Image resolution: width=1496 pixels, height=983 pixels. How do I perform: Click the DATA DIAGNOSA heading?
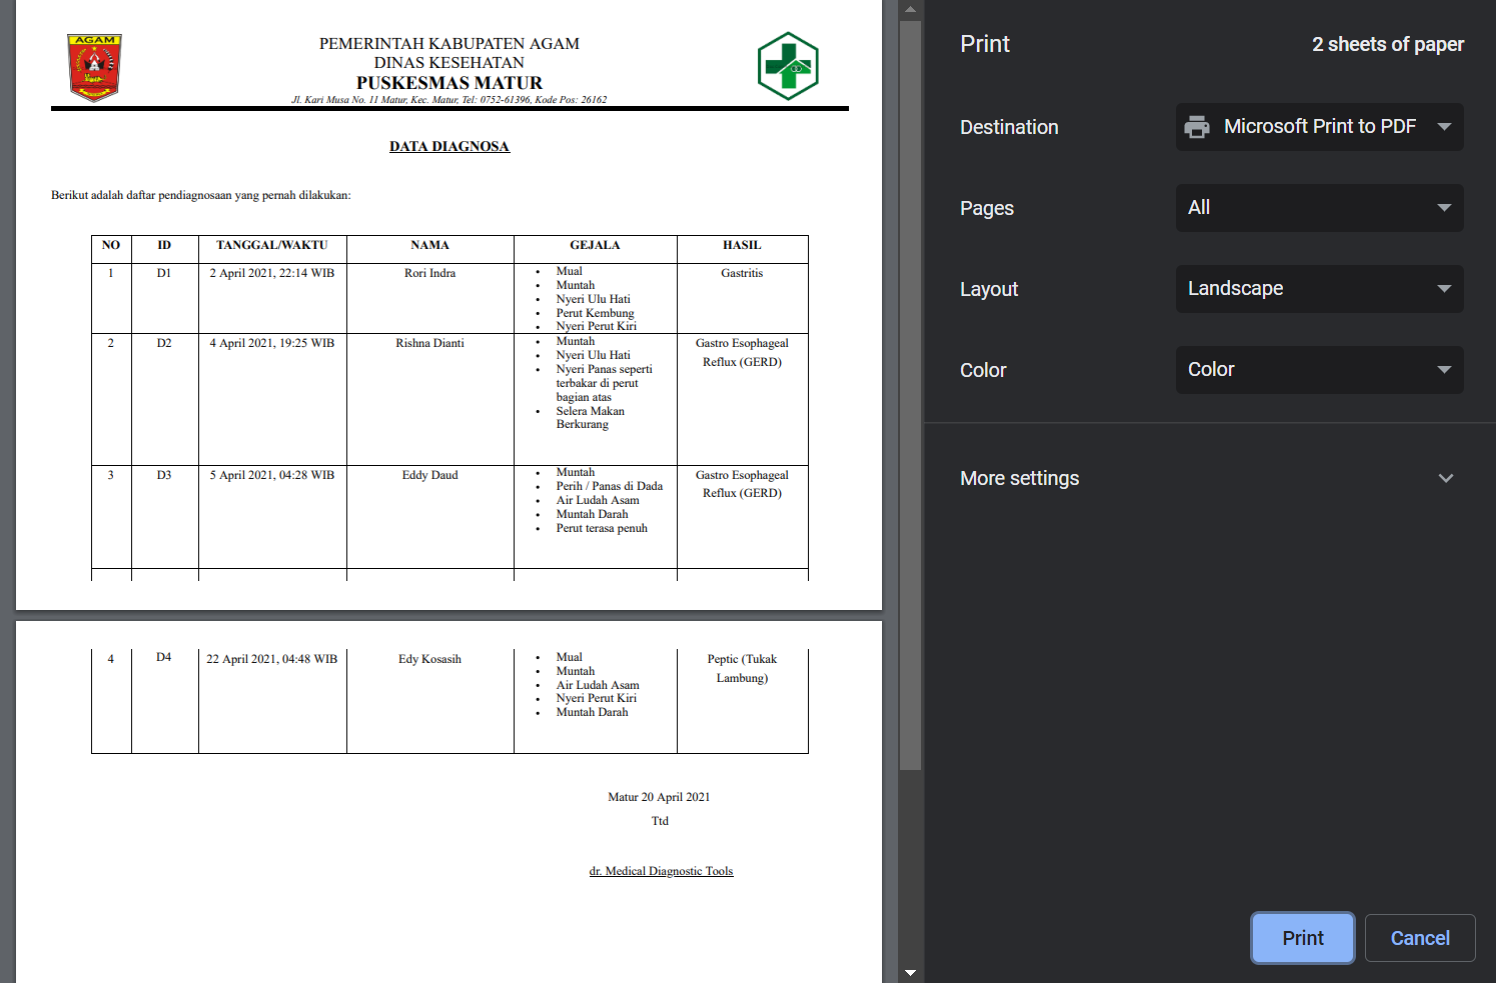click(449, 147)
